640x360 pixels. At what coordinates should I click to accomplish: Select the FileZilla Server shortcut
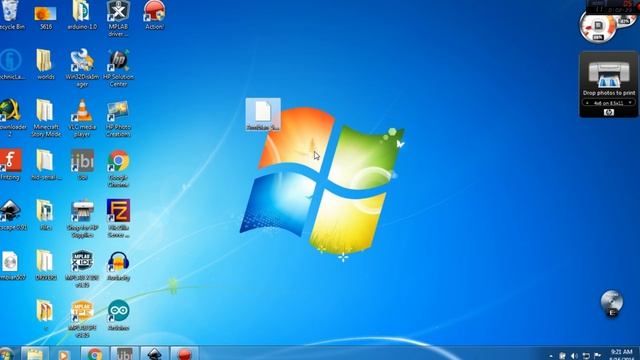point(118,219)
